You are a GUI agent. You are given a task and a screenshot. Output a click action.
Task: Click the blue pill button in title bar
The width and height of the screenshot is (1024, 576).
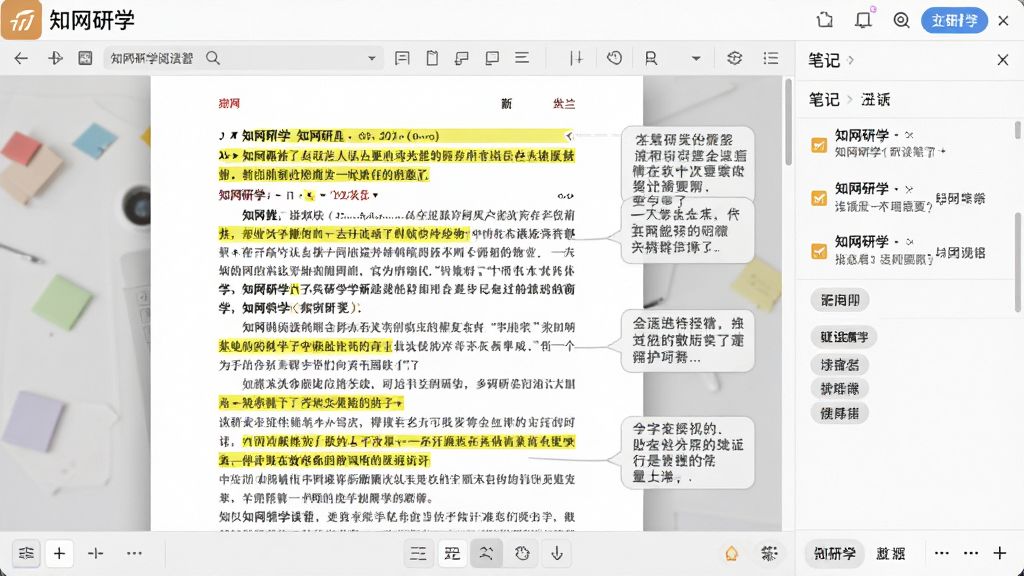click(x=954, y=20)
